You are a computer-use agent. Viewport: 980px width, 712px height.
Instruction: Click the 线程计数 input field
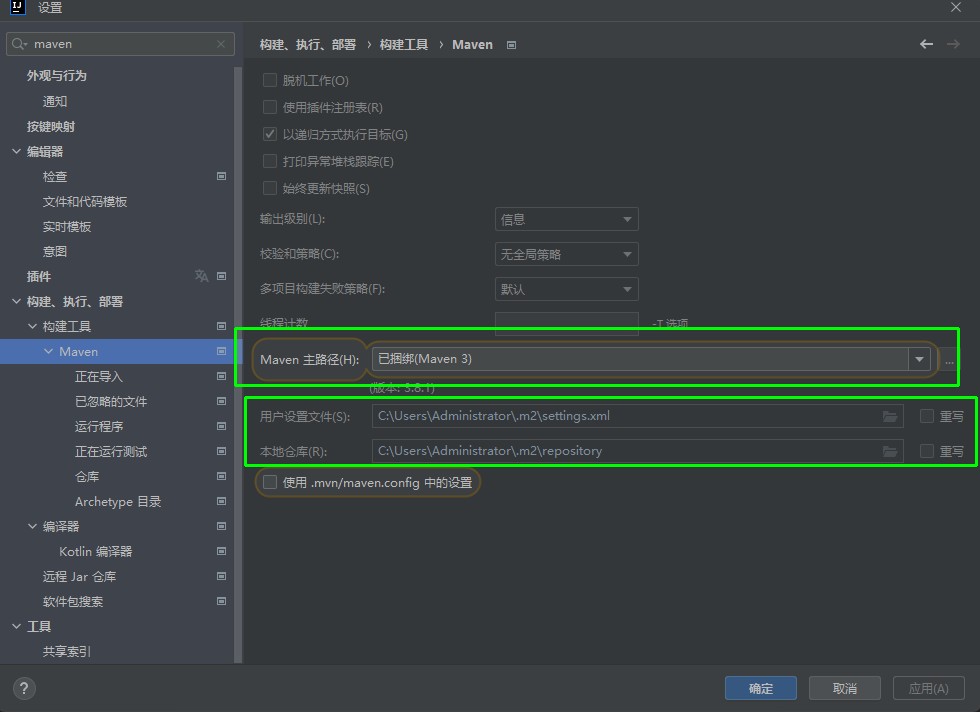click(566, 323)
